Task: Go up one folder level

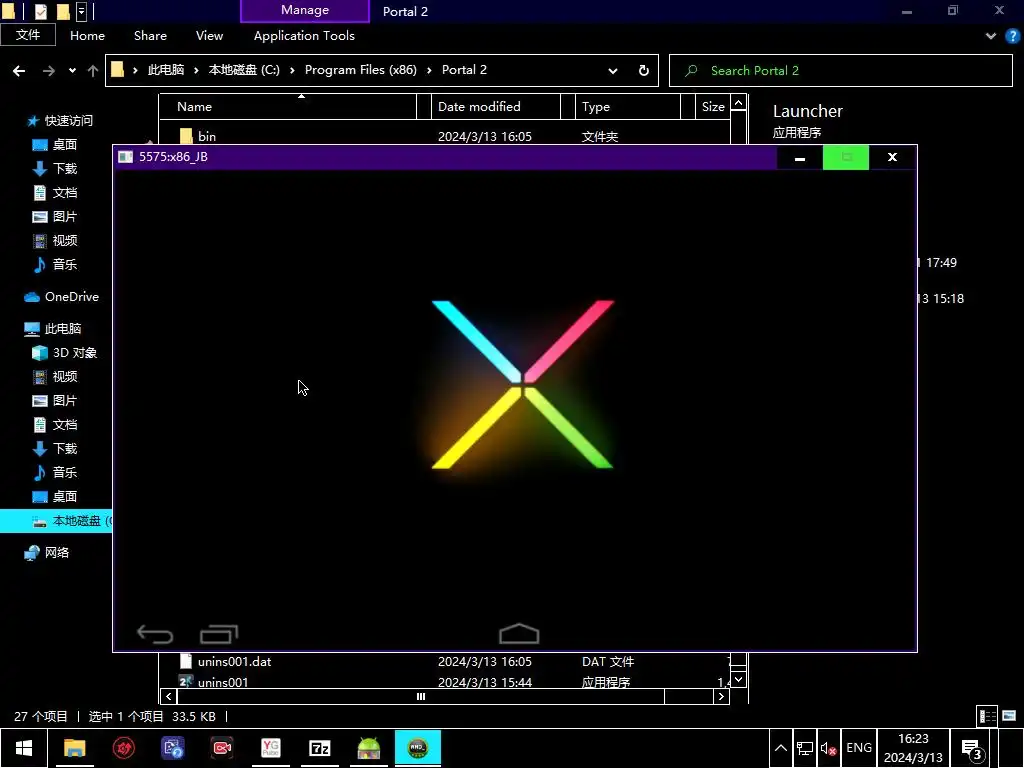Action: coord(93,71)
